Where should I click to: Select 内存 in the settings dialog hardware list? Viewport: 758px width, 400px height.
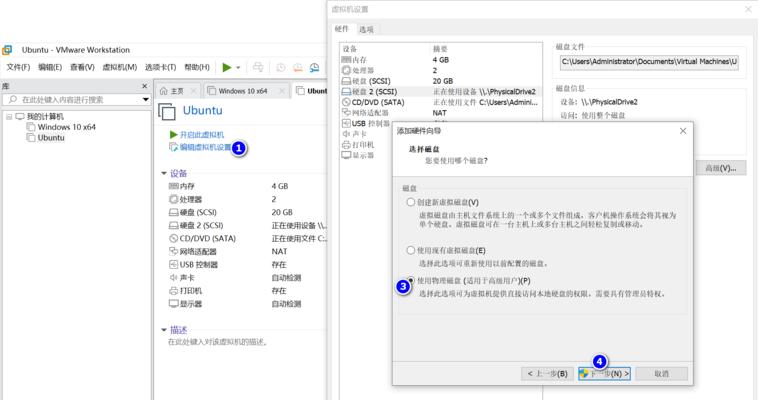(441, 59)
